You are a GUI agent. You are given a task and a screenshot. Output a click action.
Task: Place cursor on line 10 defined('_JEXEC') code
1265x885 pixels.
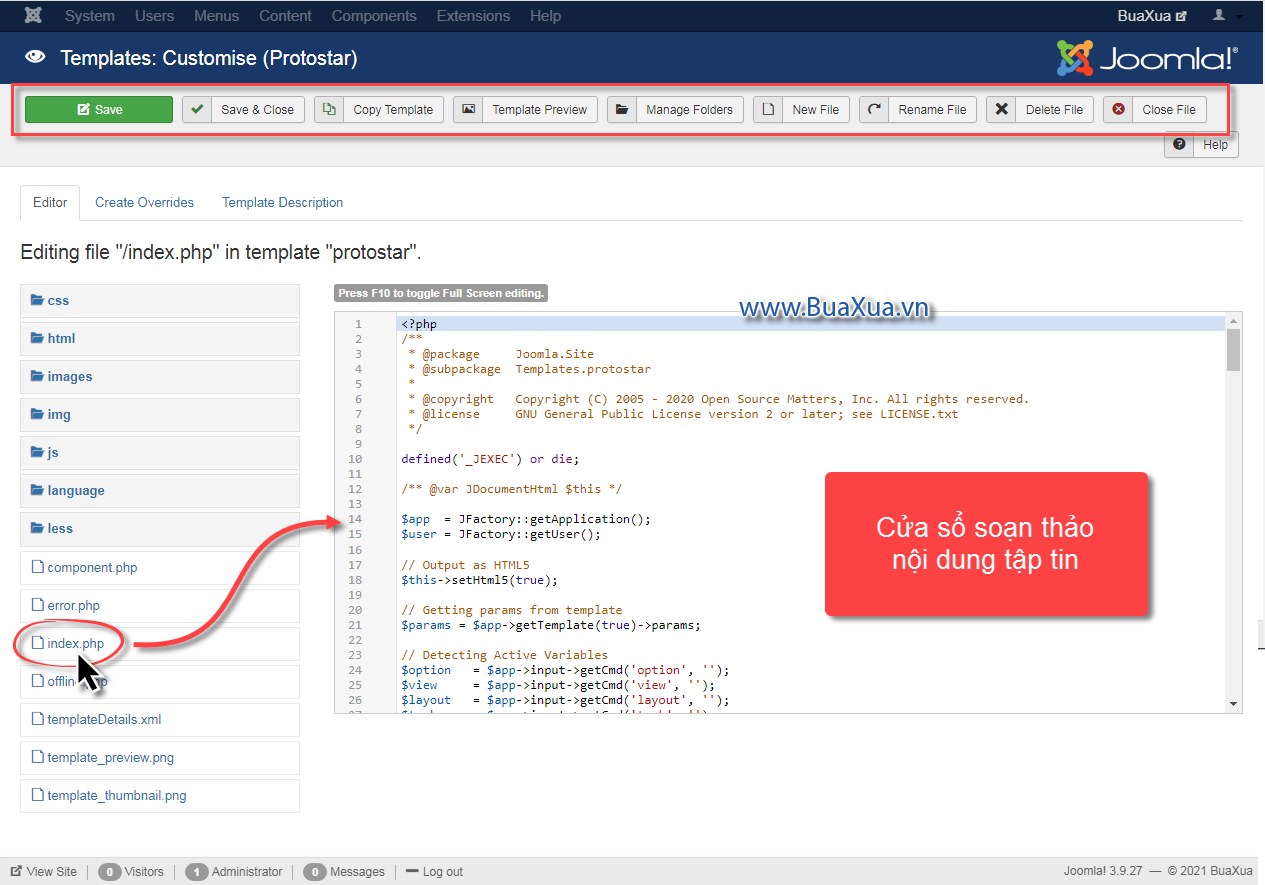click(x=490, y=459)
